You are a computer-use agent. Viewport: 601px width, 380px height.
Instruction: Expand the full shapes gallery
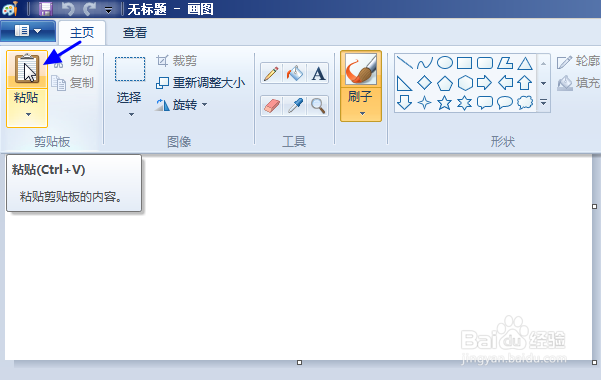coord(544,102)
